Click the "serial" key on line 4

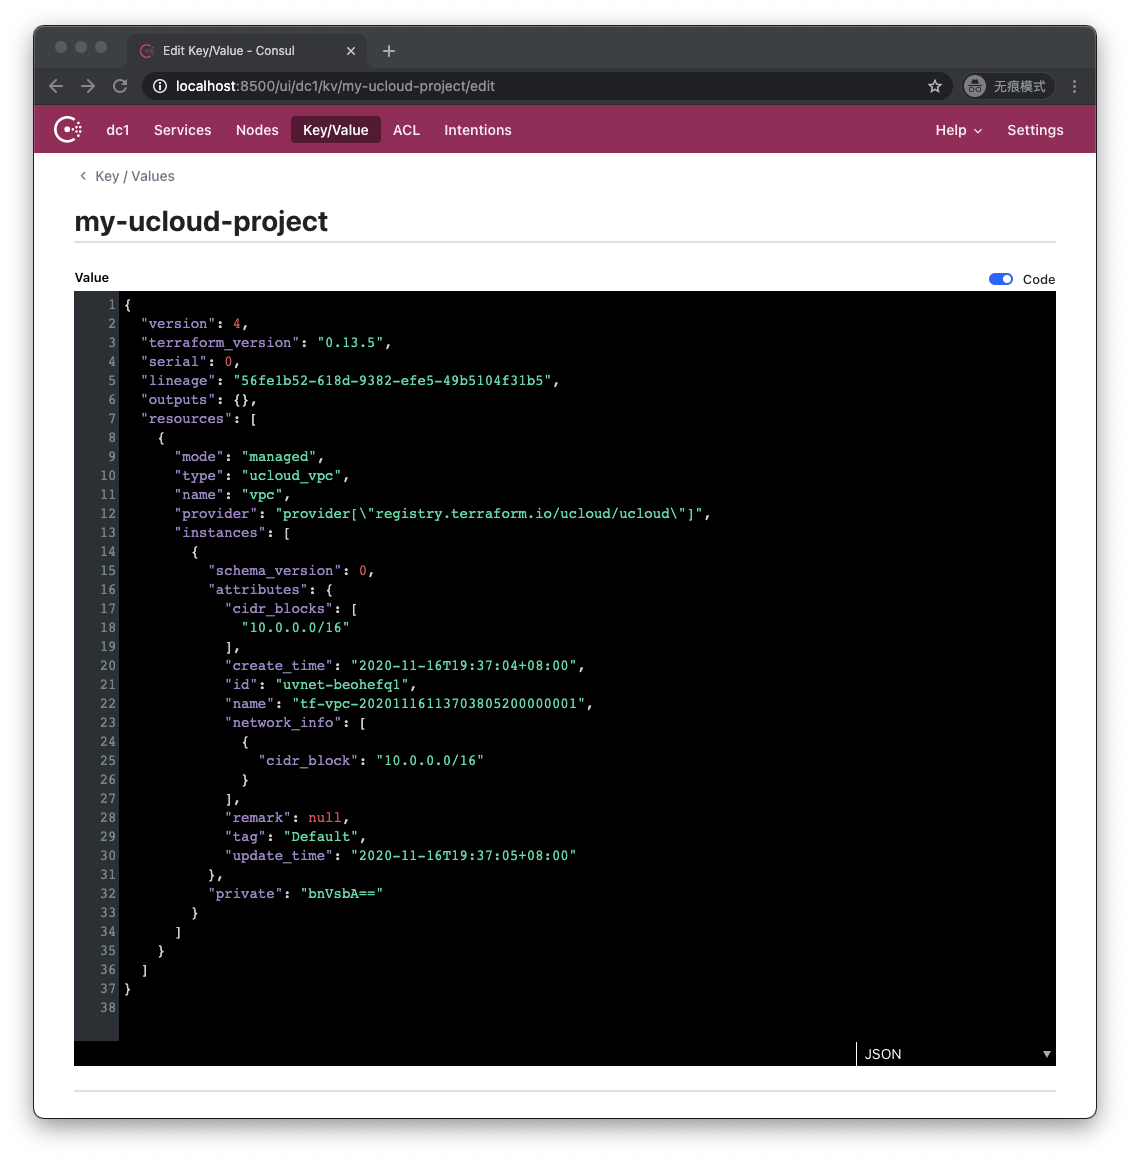174,362
